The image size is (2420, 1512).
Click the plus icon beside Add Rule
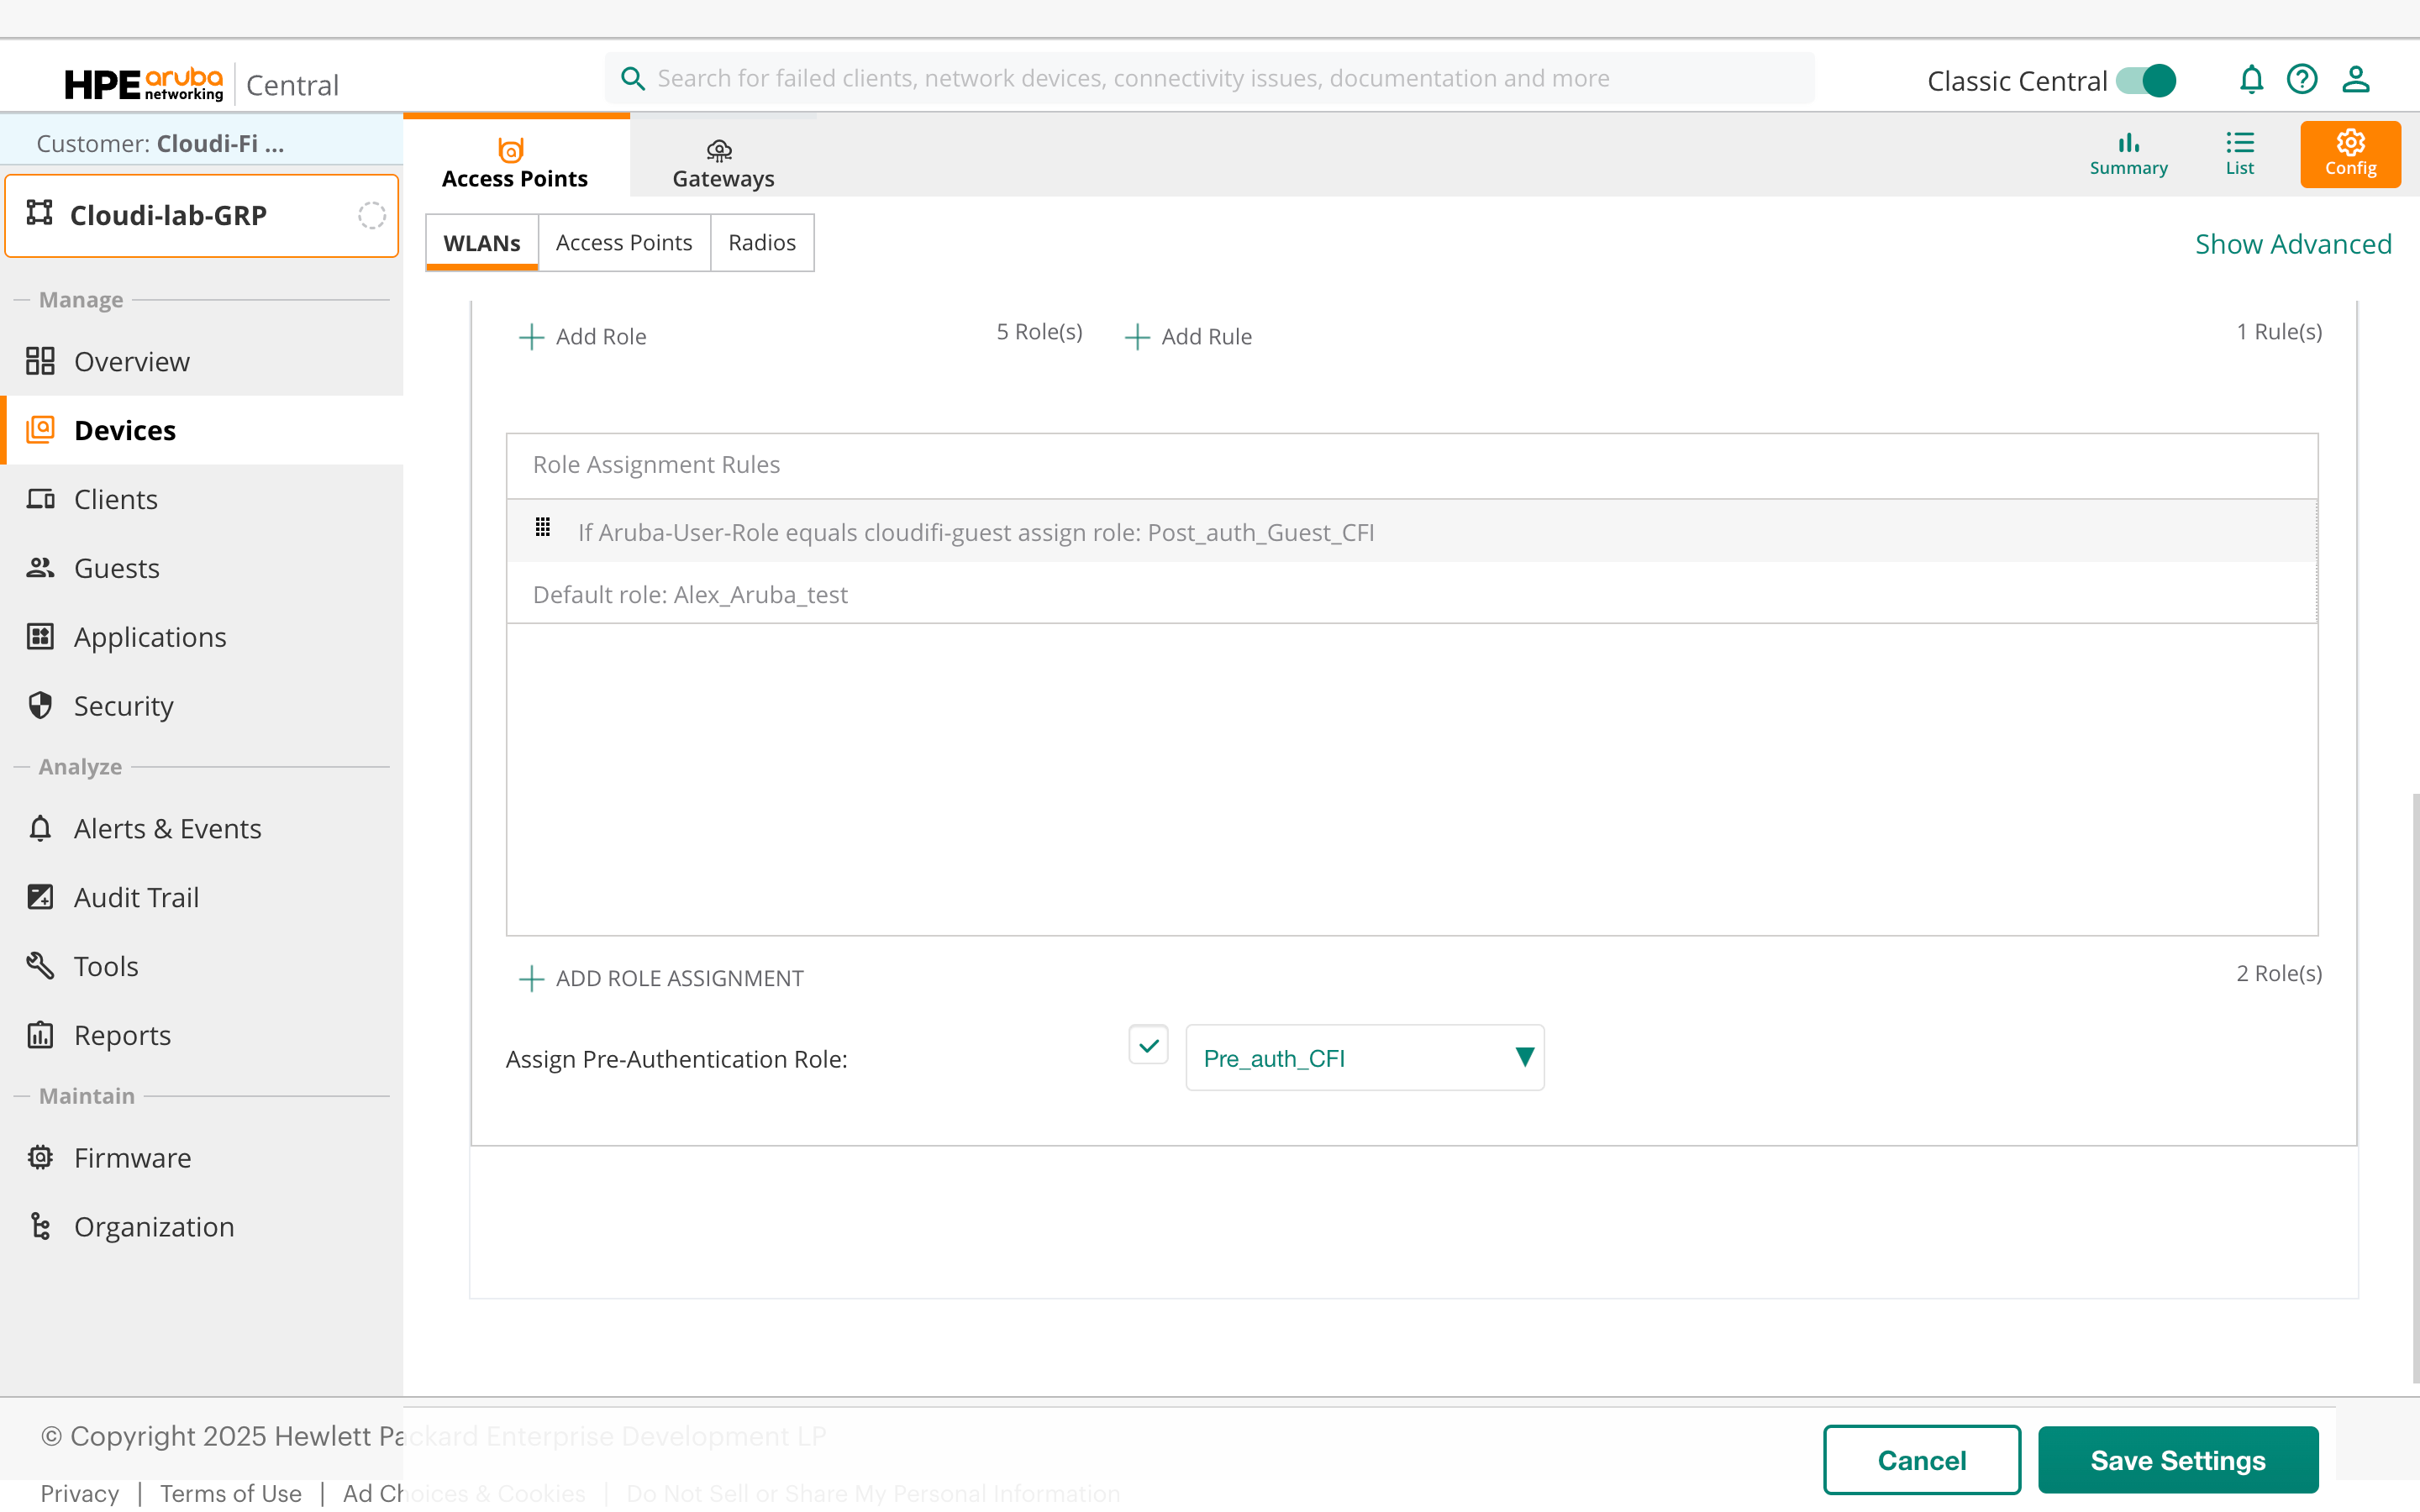coord(1137,337)
